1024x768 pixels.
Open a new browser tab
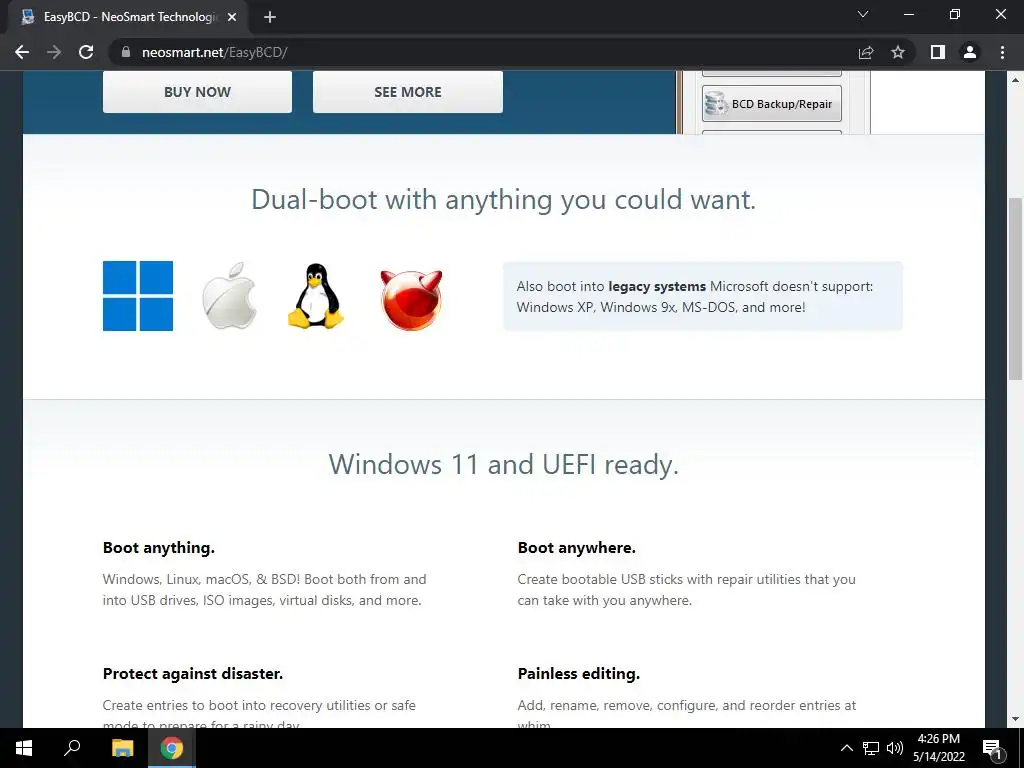[270, 17]
